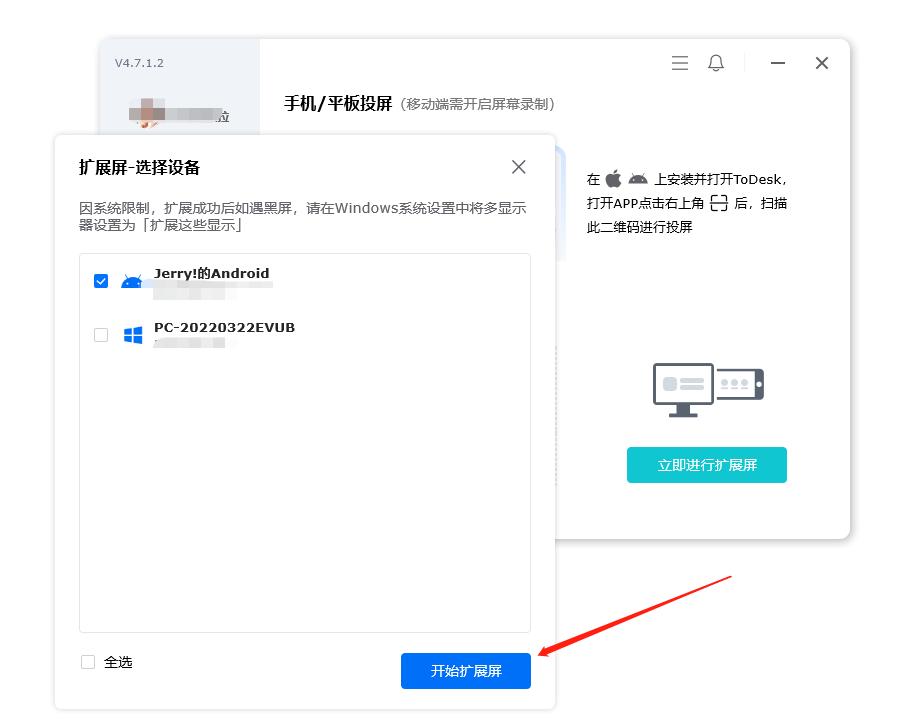Click the Windows logo beside PC-20220322EVUB
907x723 pixels.
[131, 334]
